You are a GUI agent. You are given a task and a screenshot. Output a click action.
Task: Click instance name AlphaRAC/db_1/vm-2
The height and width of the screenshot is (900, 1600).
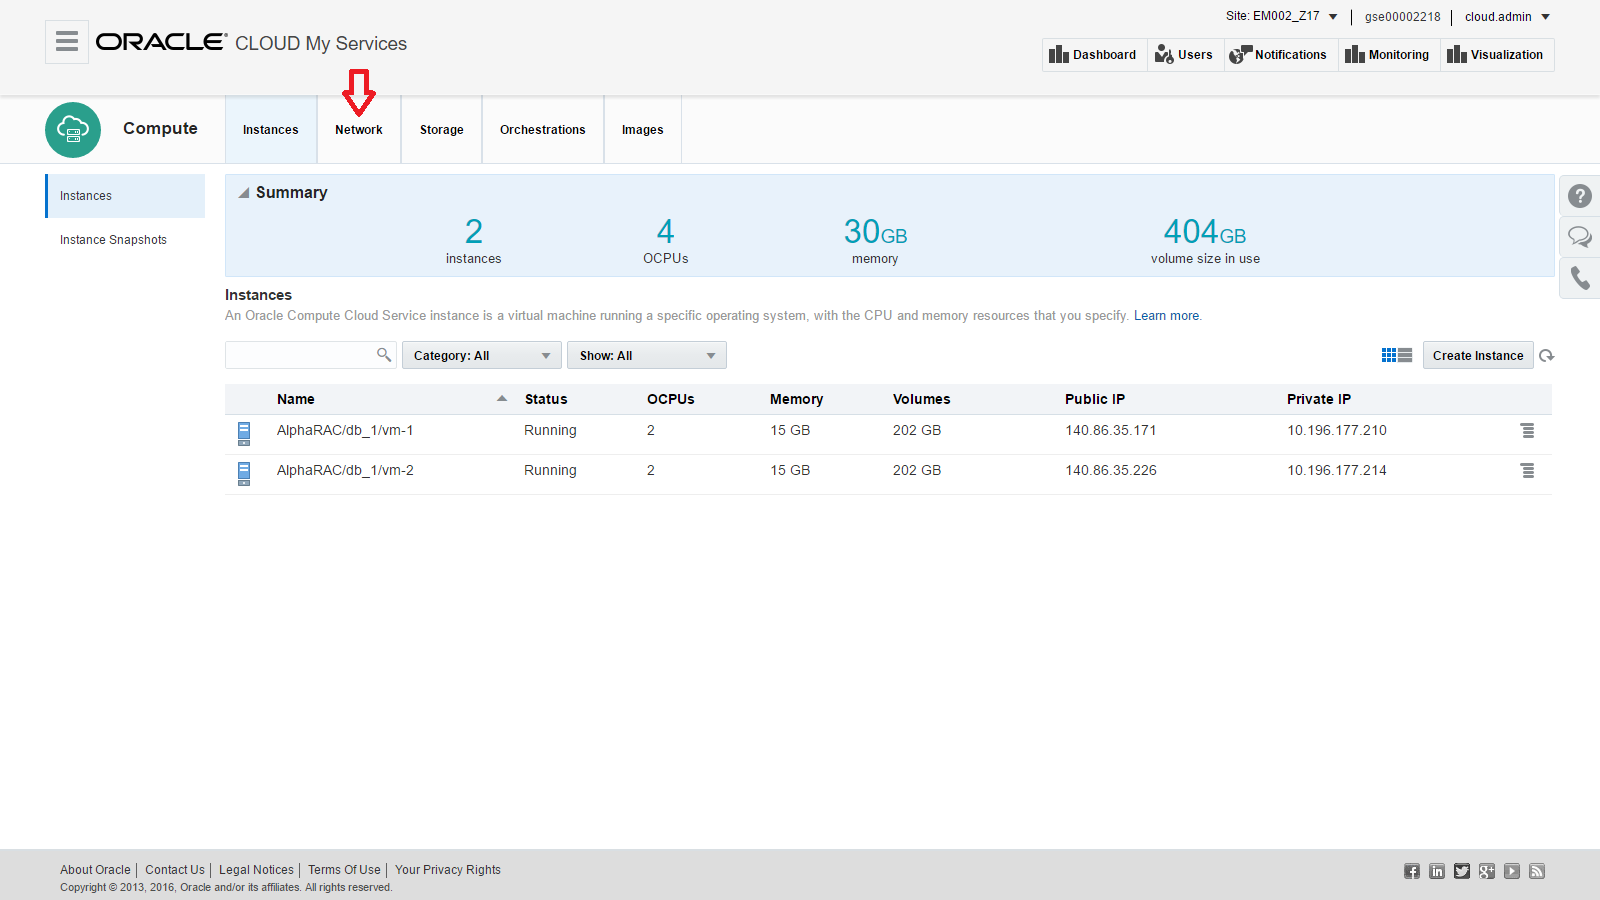345,470
